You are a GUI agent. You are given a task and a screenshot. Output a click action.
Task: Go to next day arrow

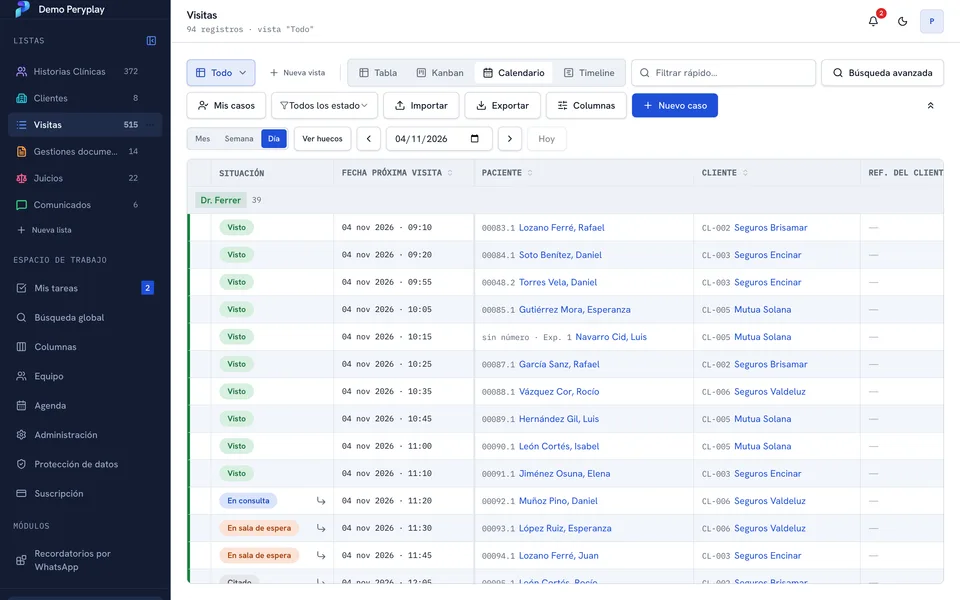pos(509,139)
